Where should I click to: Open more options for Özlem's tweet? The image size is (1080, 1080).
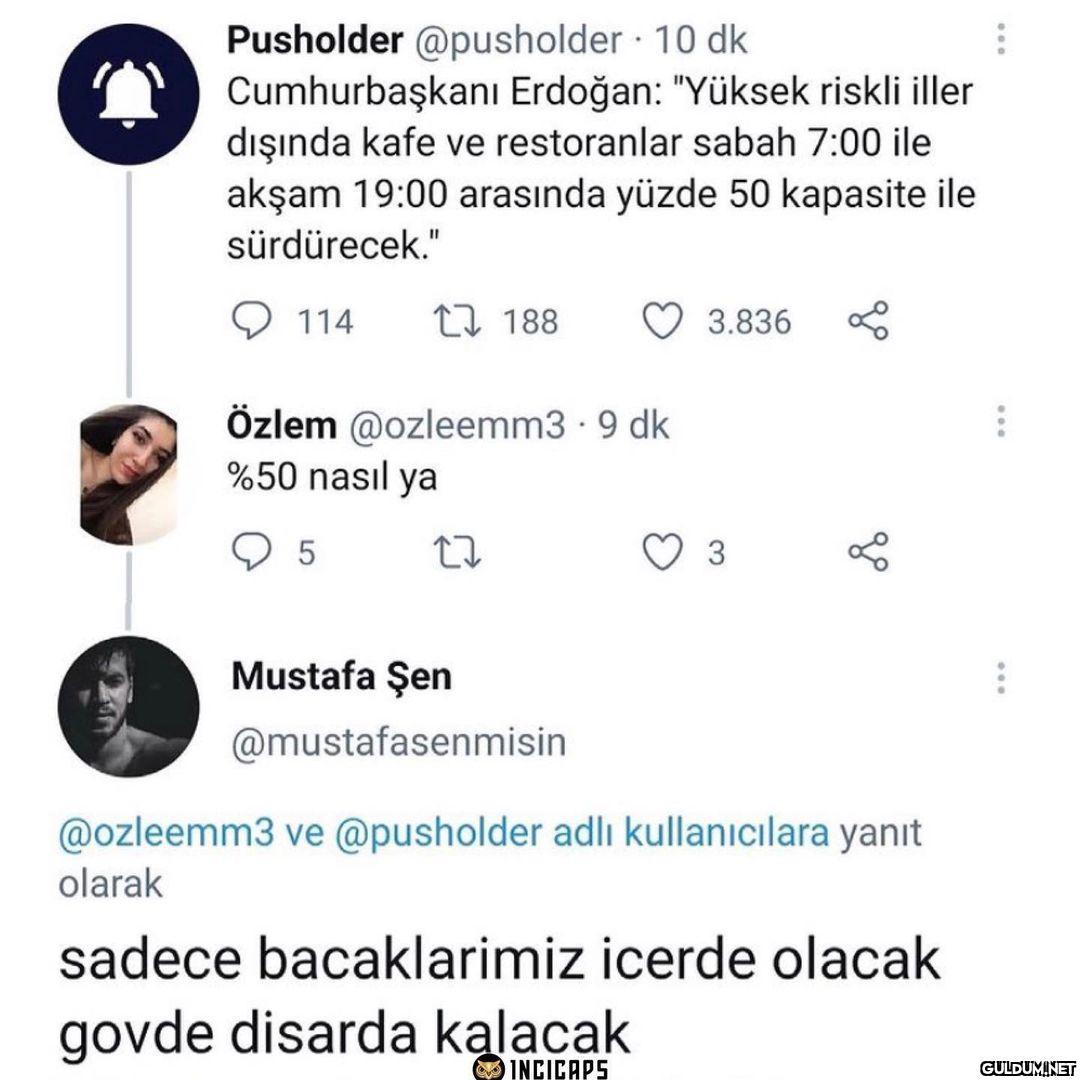1000,422
